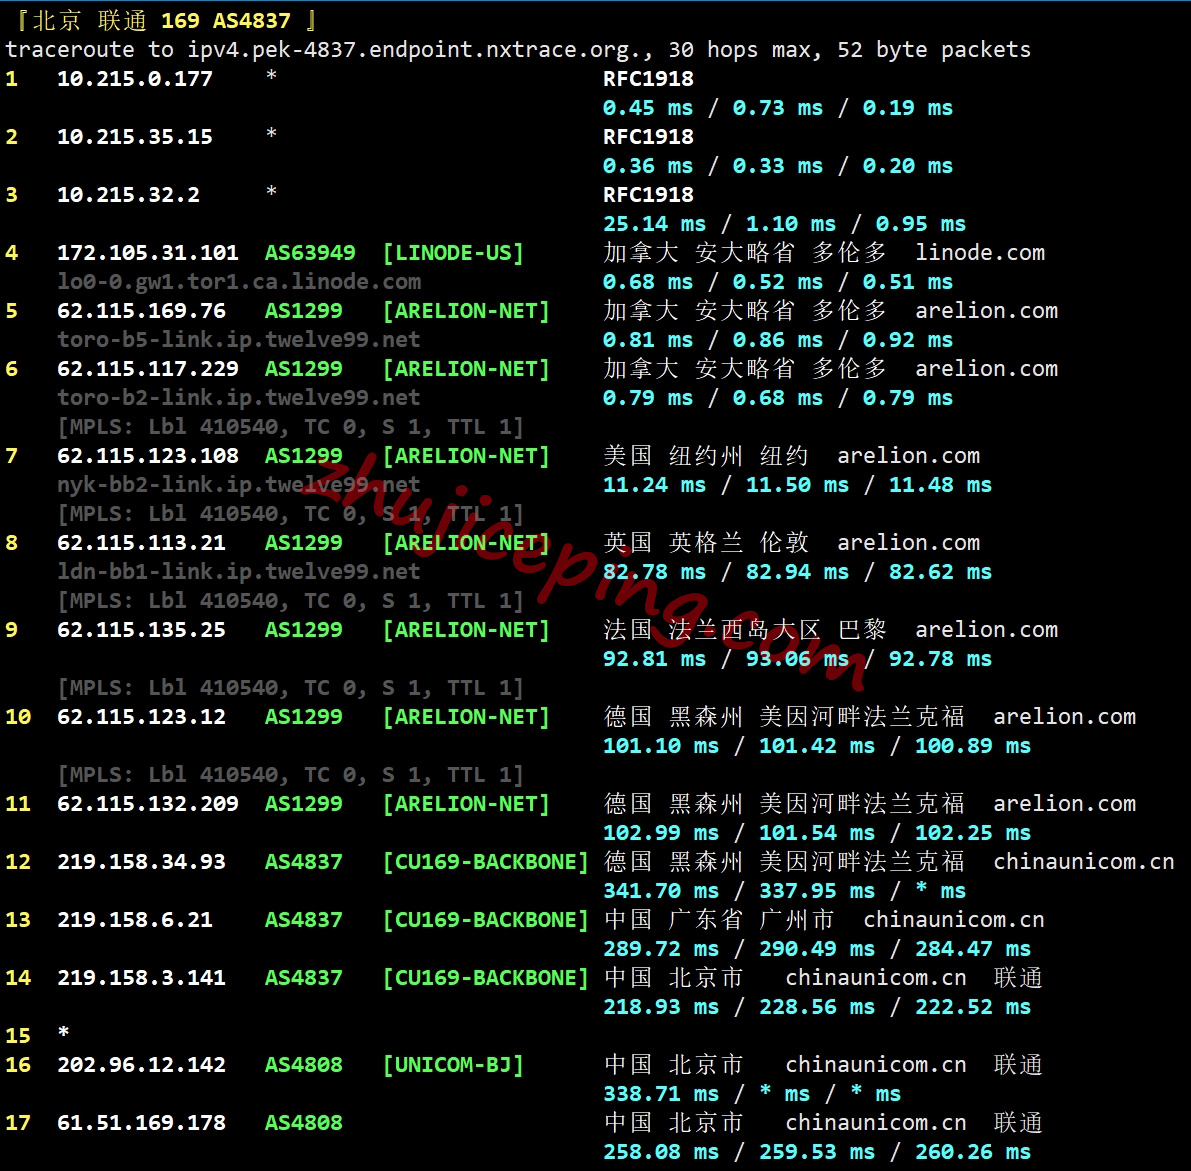Click the location text 英国 英格兰 伦敦
This screenshot has width=1191, height=1171.
pyautogui.click(x=706, y=543)
